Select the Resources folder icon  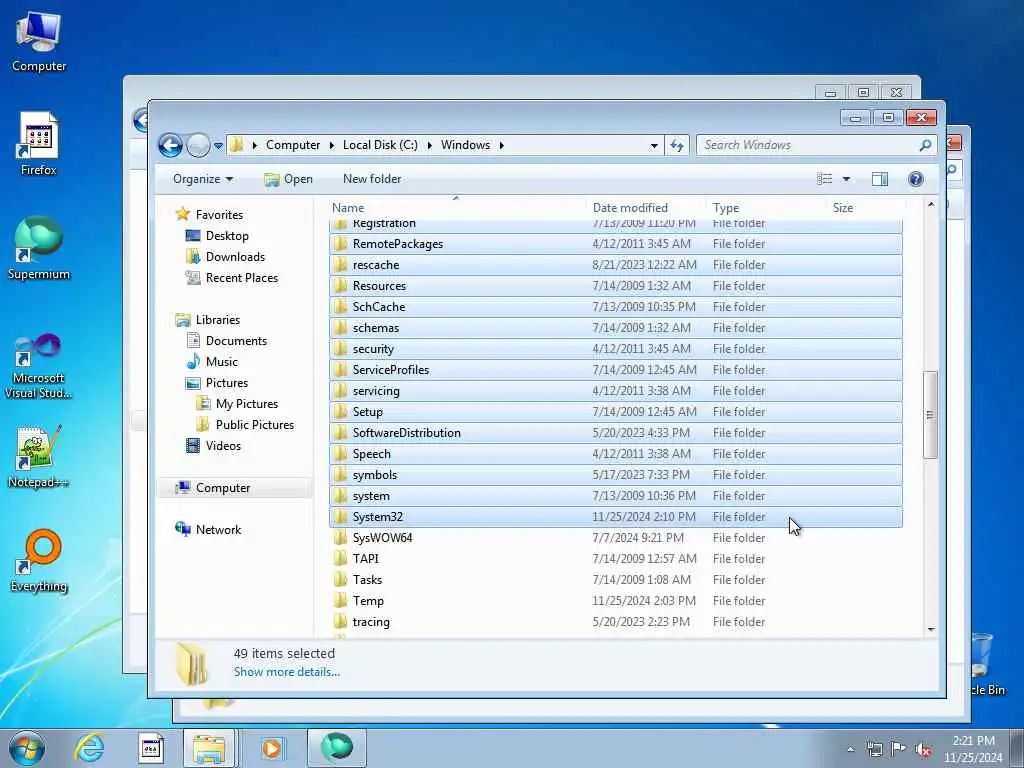pos(340,286)
